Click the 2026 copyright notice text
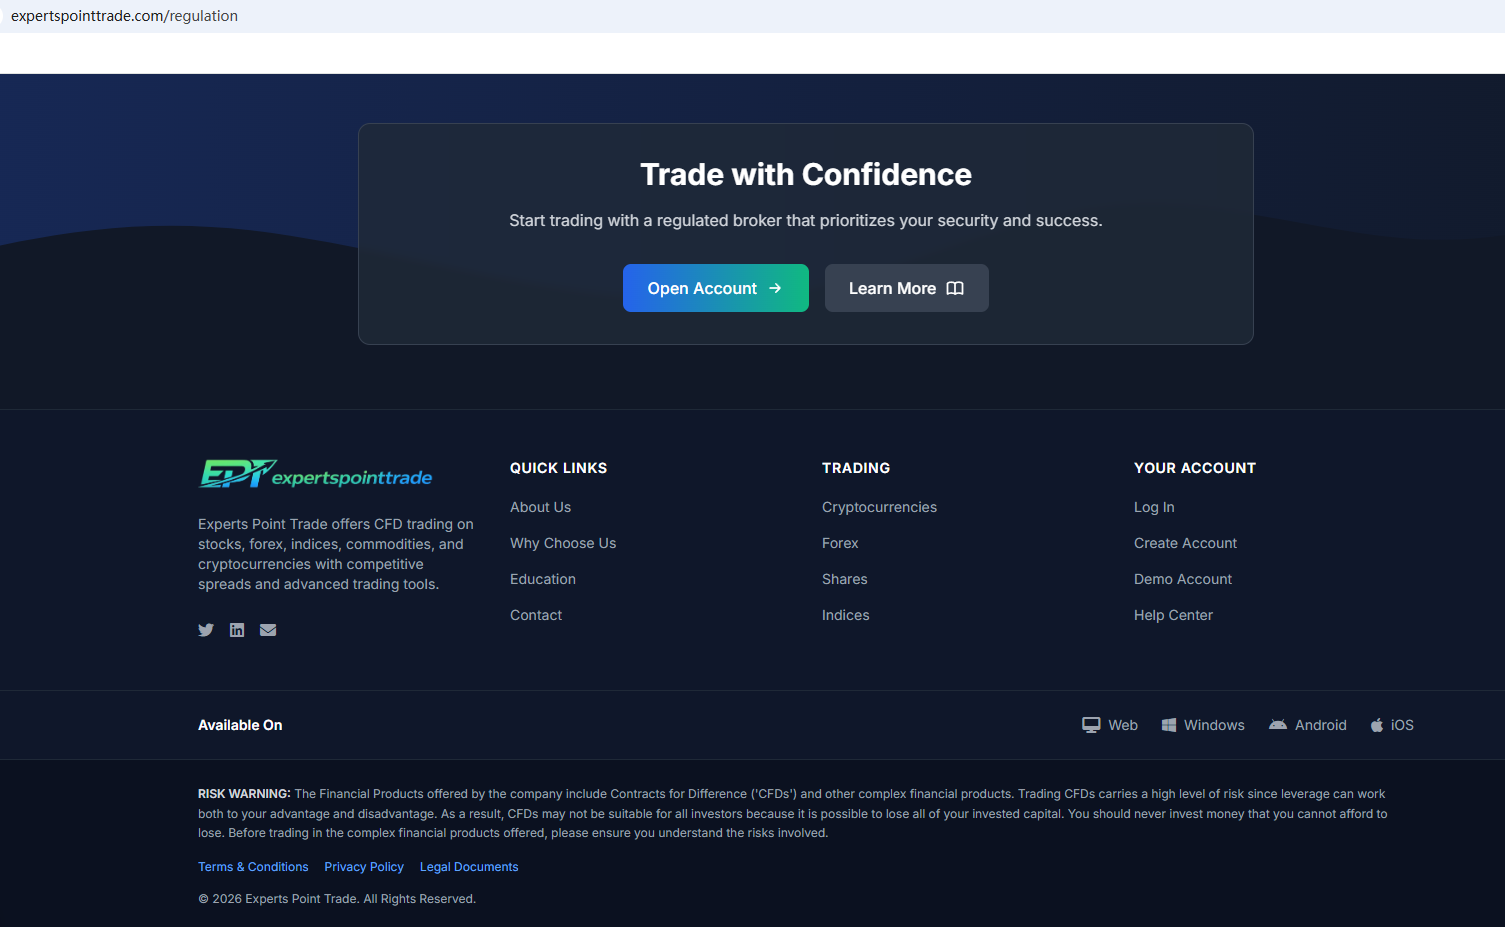Viewport: 1505px width, 927px height. pyautogui.click(x=337, y=899)
